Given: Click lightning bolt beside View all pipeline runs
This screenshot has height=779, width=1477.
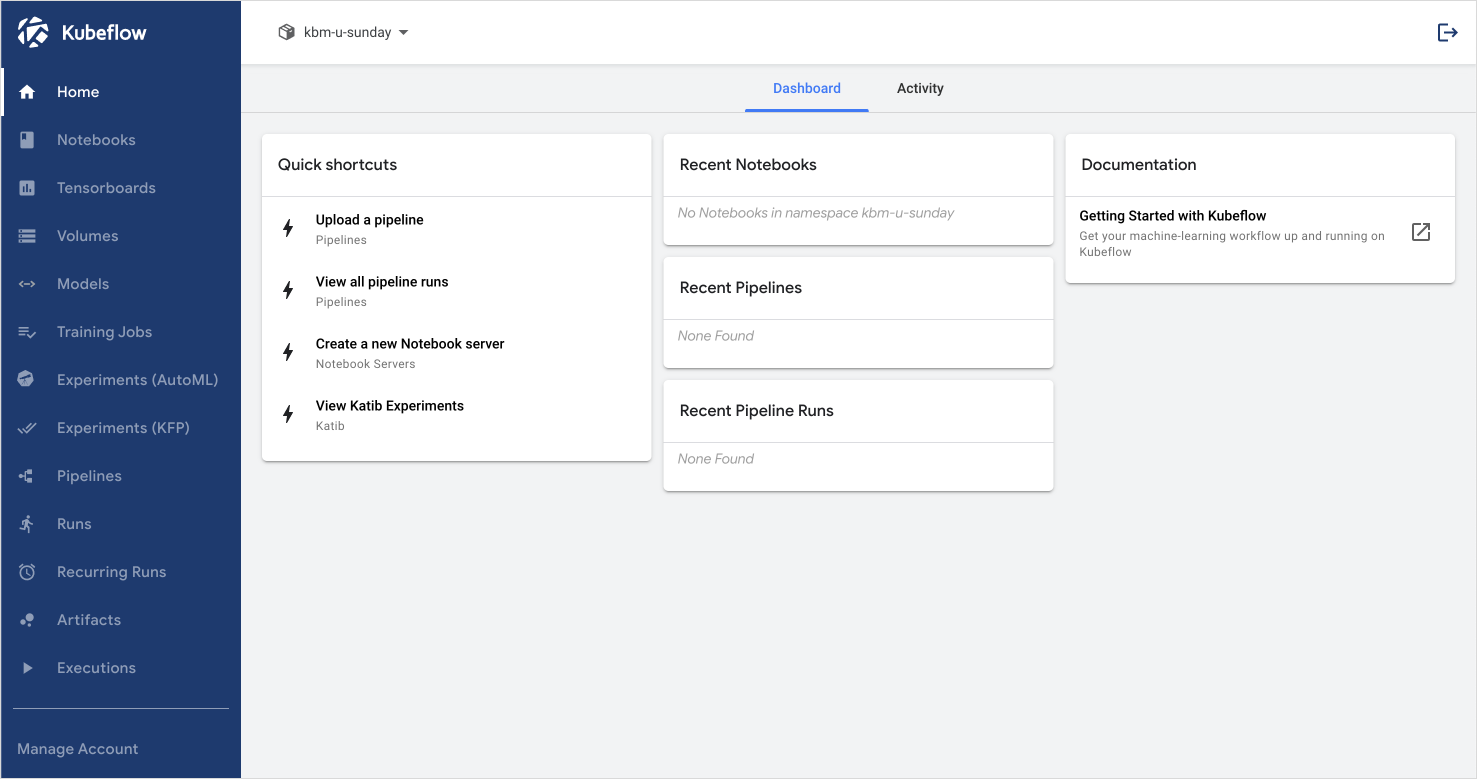Looking at the screenshot, I should pyautogui.click(x=288, y=290).
